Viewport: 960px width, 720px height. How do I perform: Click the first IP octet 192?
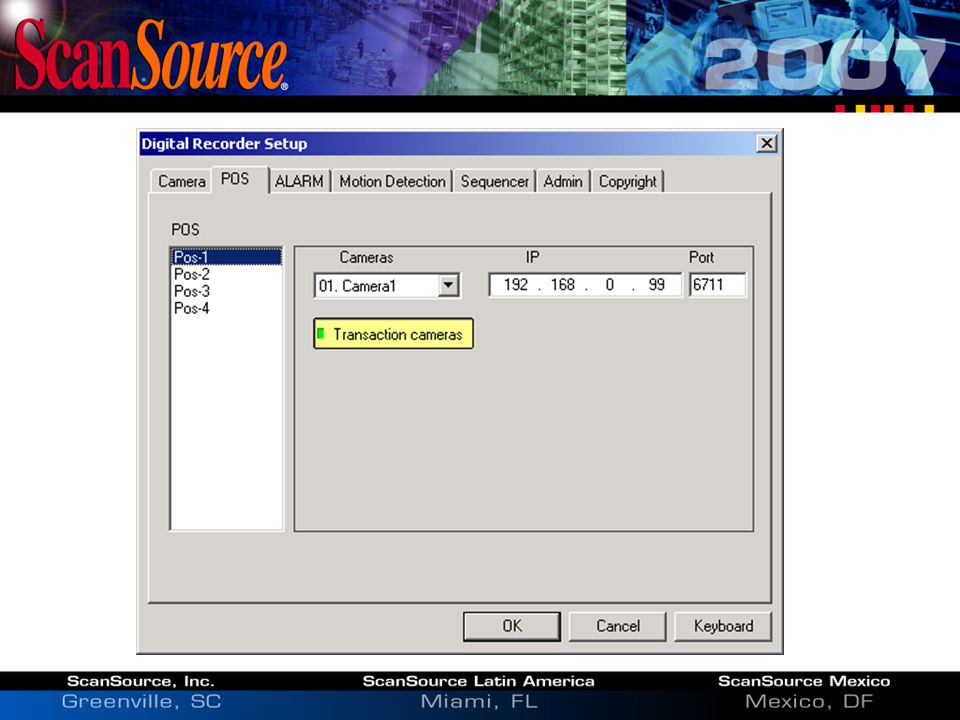pos(516,285)
